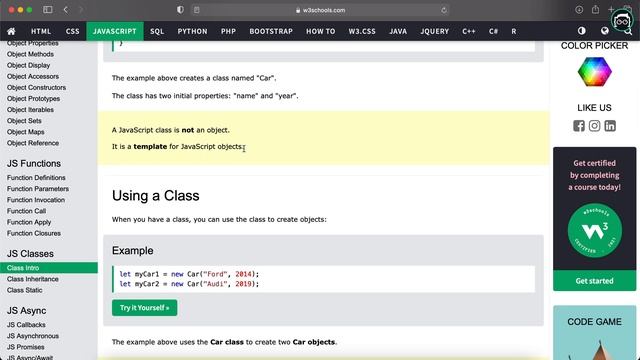Go back with the Safari back arrow
The image size is (640, 360).
[66, 9]
